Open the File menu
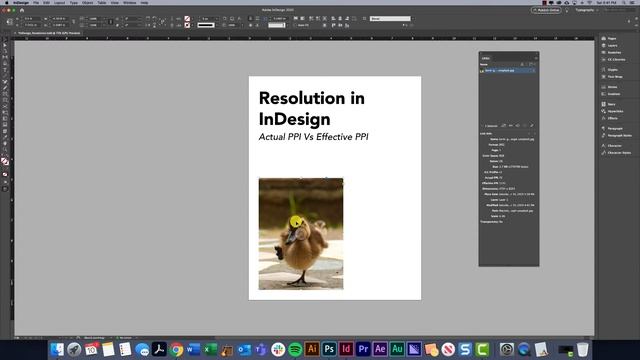640x360 pixels. pos(36,2)
